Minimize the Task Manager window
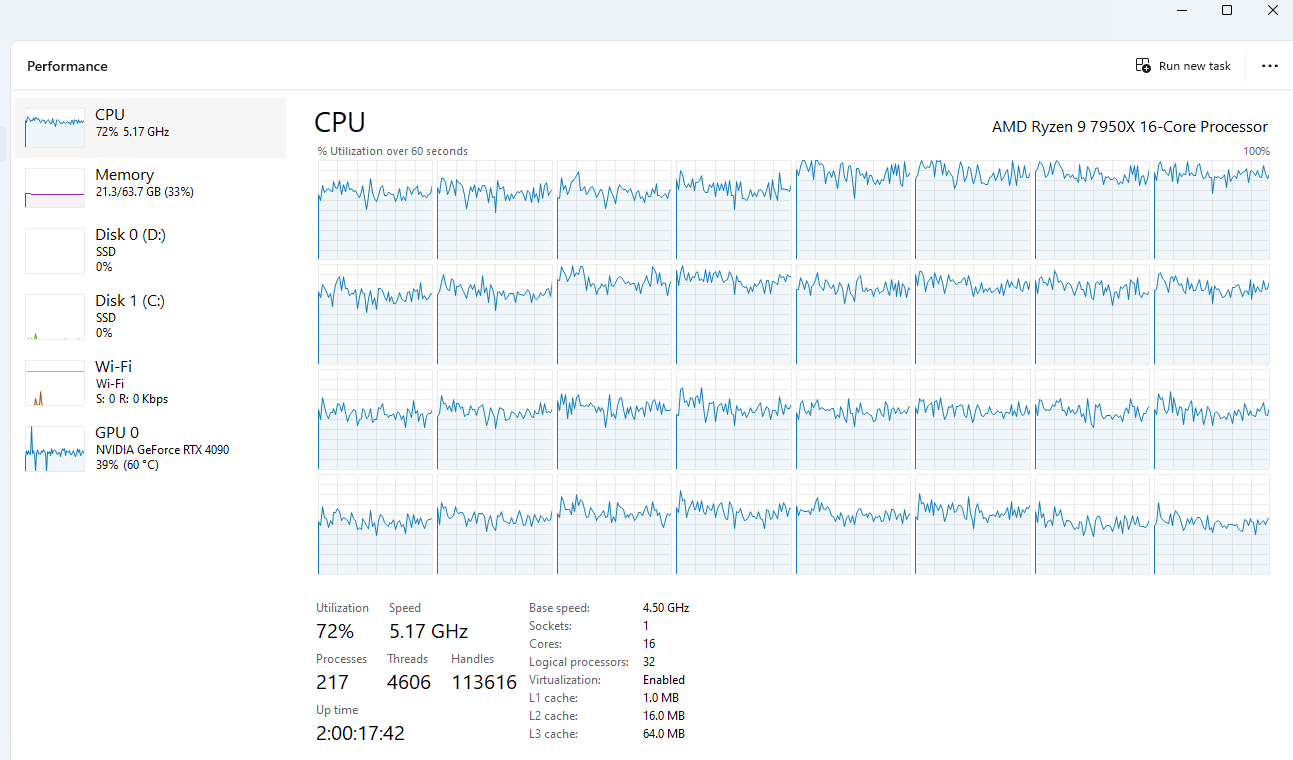This screenshot has height=760, width=1293. [1181, 10]
